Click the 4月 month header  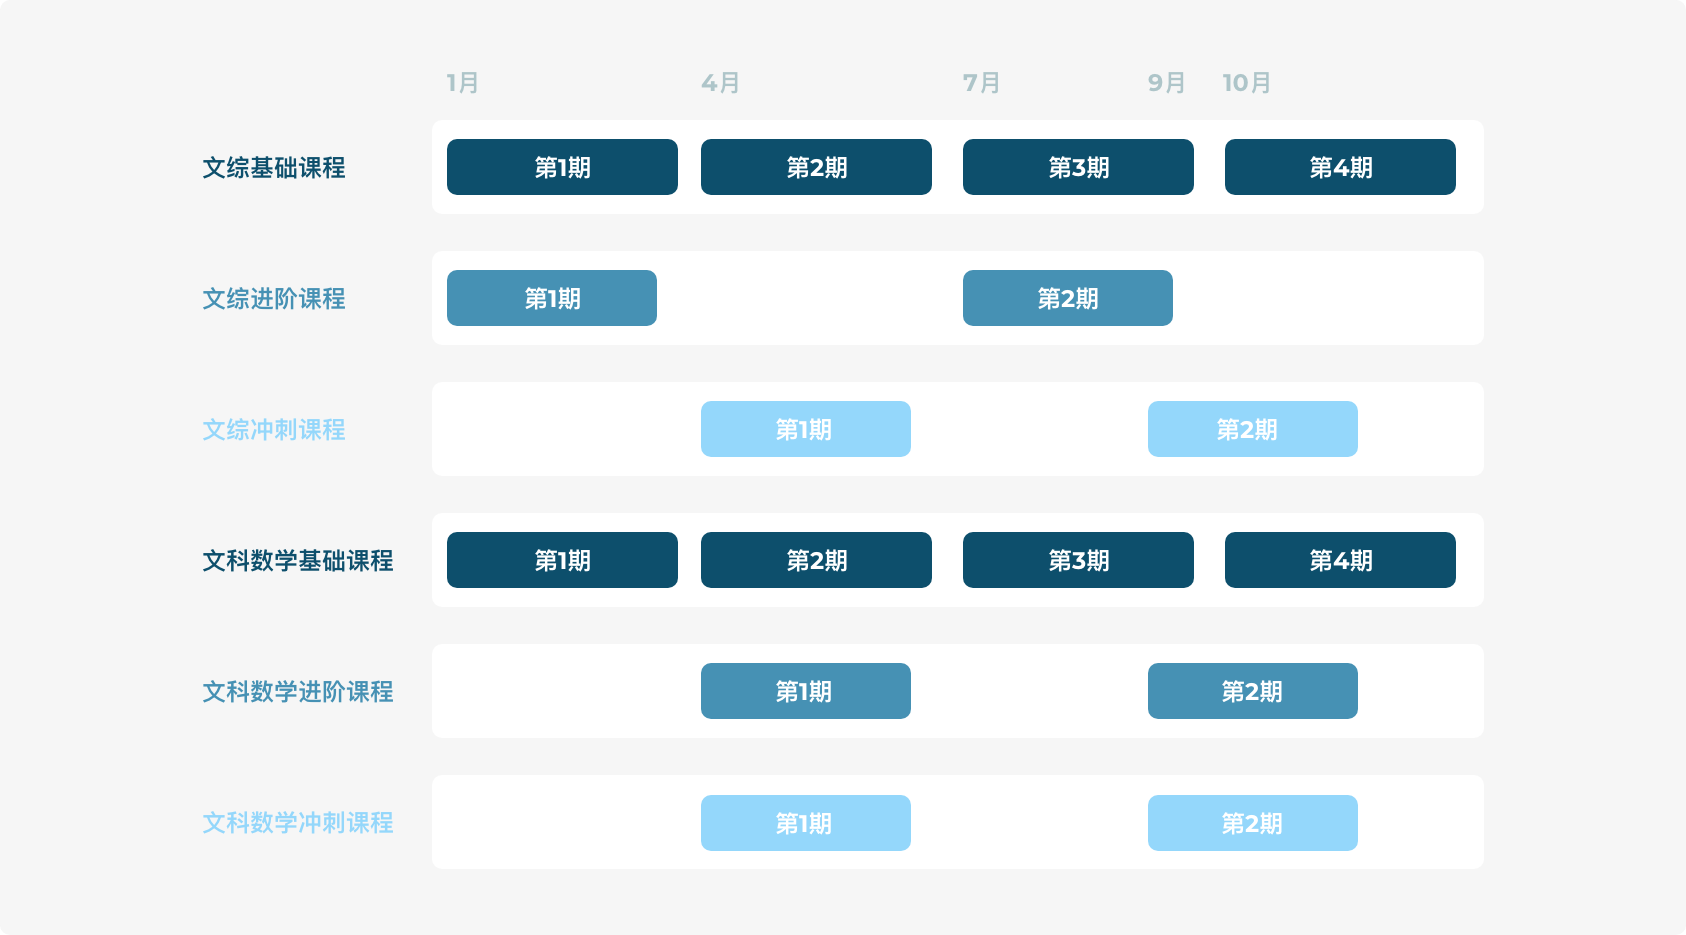point(720,83)
